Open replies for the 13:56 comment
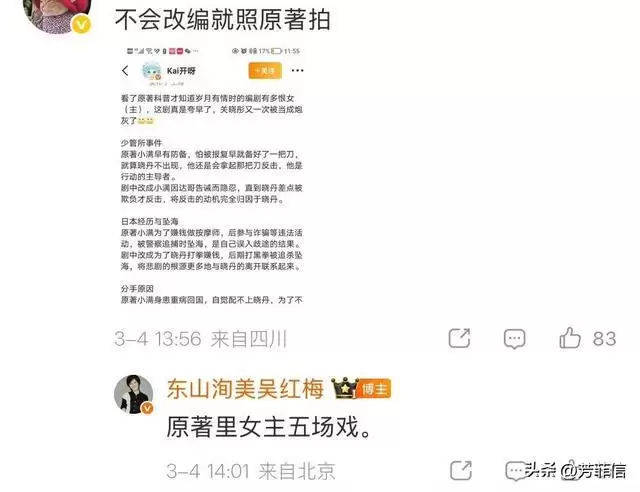 tap(514, 339)
